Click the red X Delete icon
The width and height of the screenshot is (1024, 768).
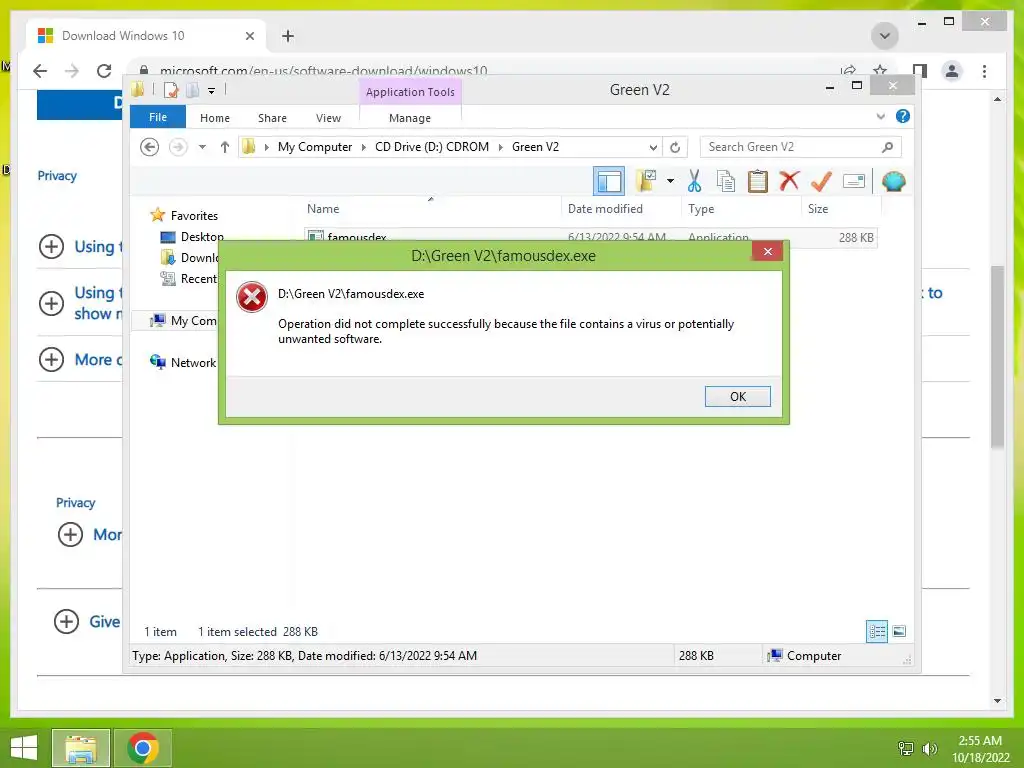coord(789,181)
